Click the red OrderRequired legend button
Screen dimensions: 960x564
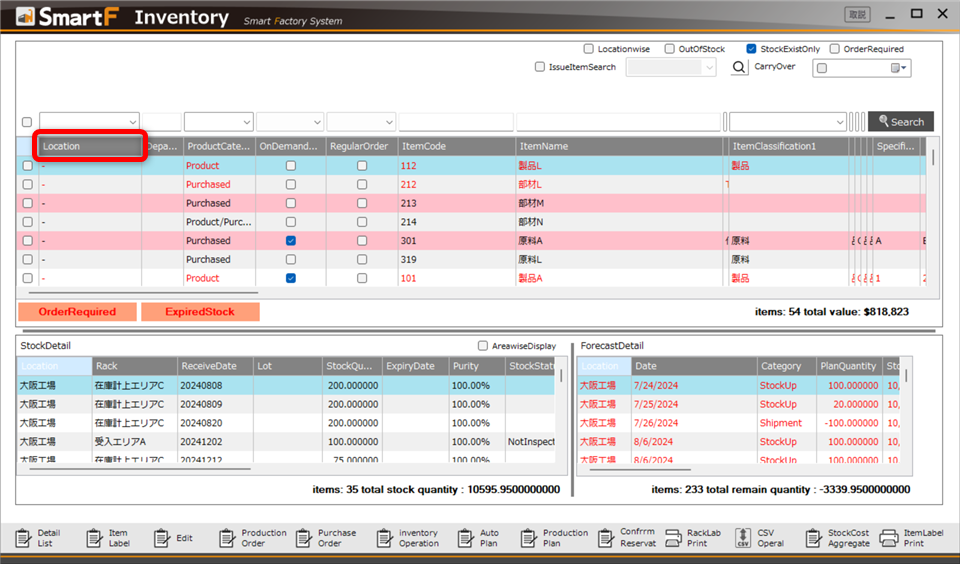pyautogui.click(x=77, y=312)
